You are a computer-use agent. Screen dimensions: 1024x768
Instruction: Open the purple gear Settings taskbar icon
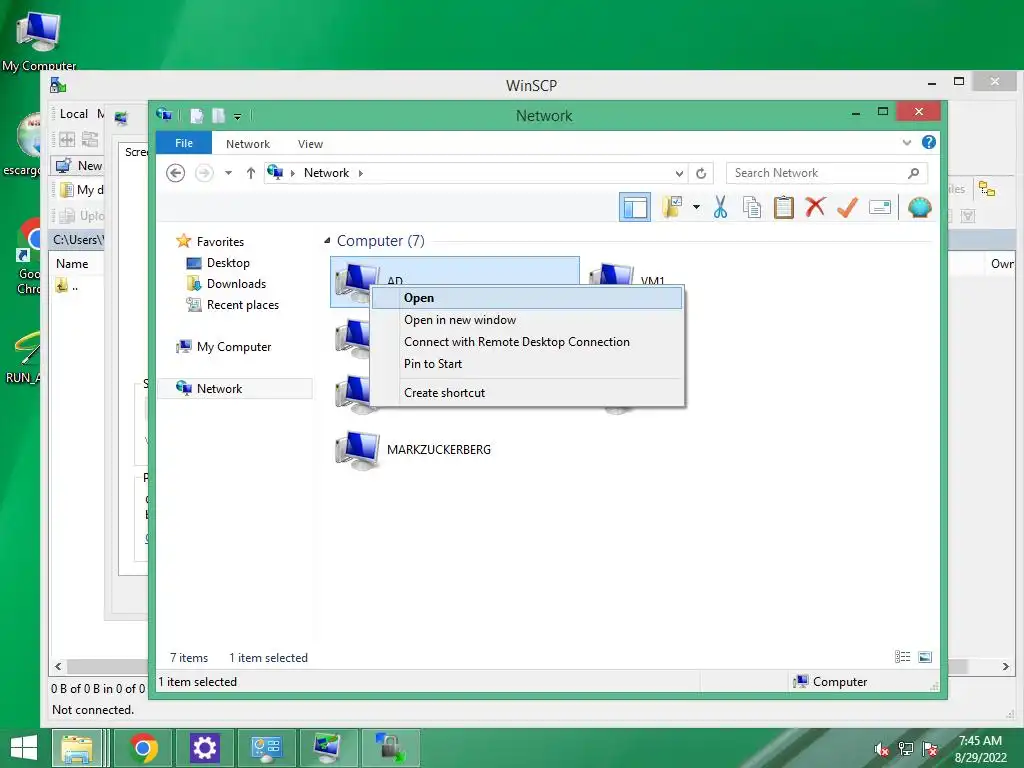coord(204,748)
